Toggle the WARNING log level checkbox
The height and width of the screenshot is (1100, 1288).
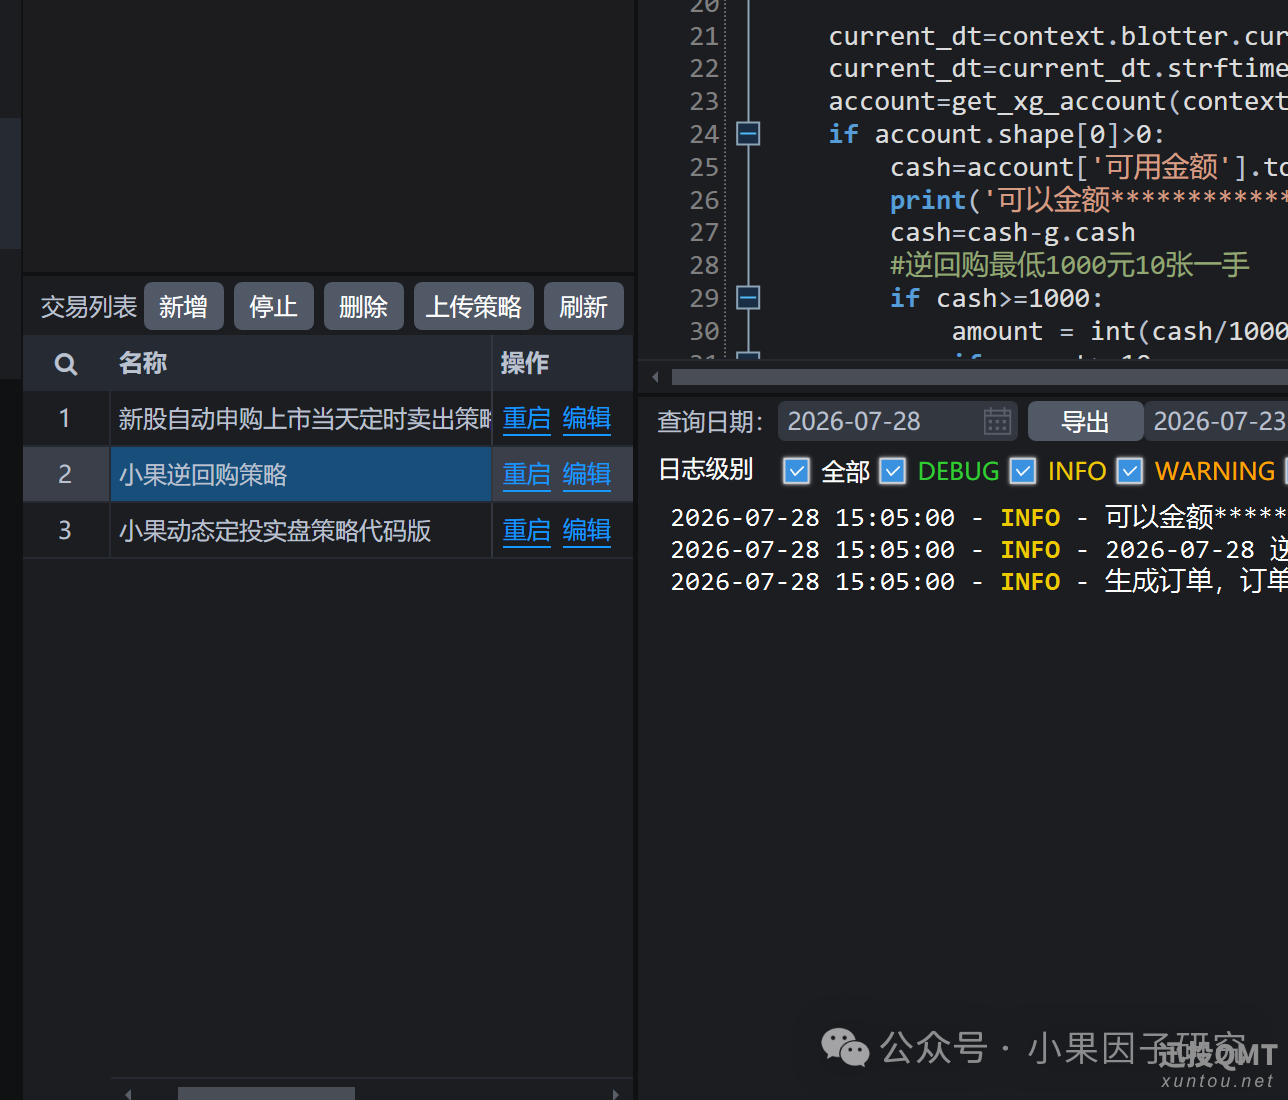pos(1130,471)
